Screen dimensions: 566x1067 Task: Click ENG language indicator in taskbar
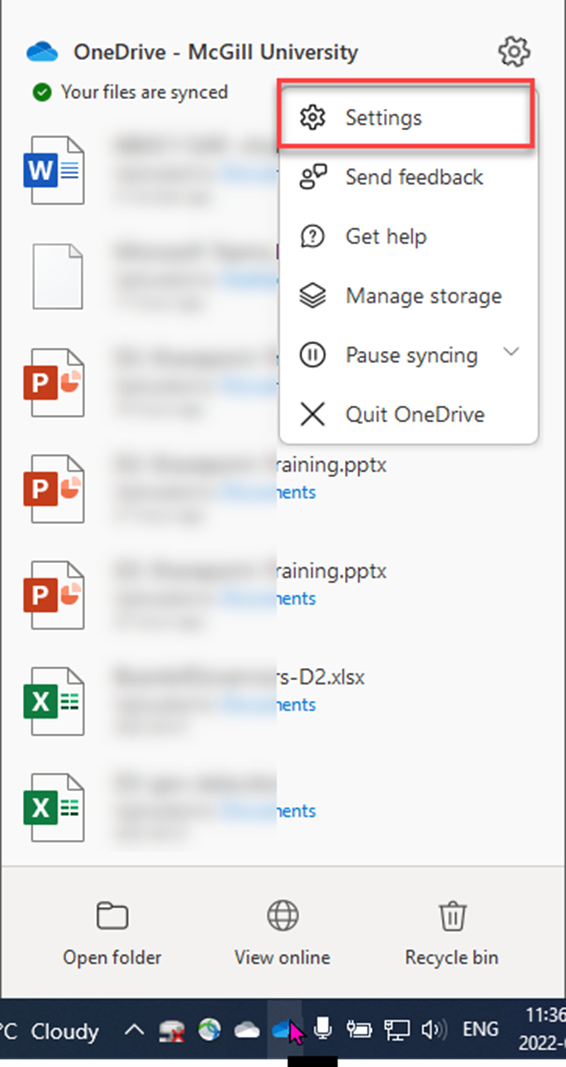click(x=481, y=1030)
